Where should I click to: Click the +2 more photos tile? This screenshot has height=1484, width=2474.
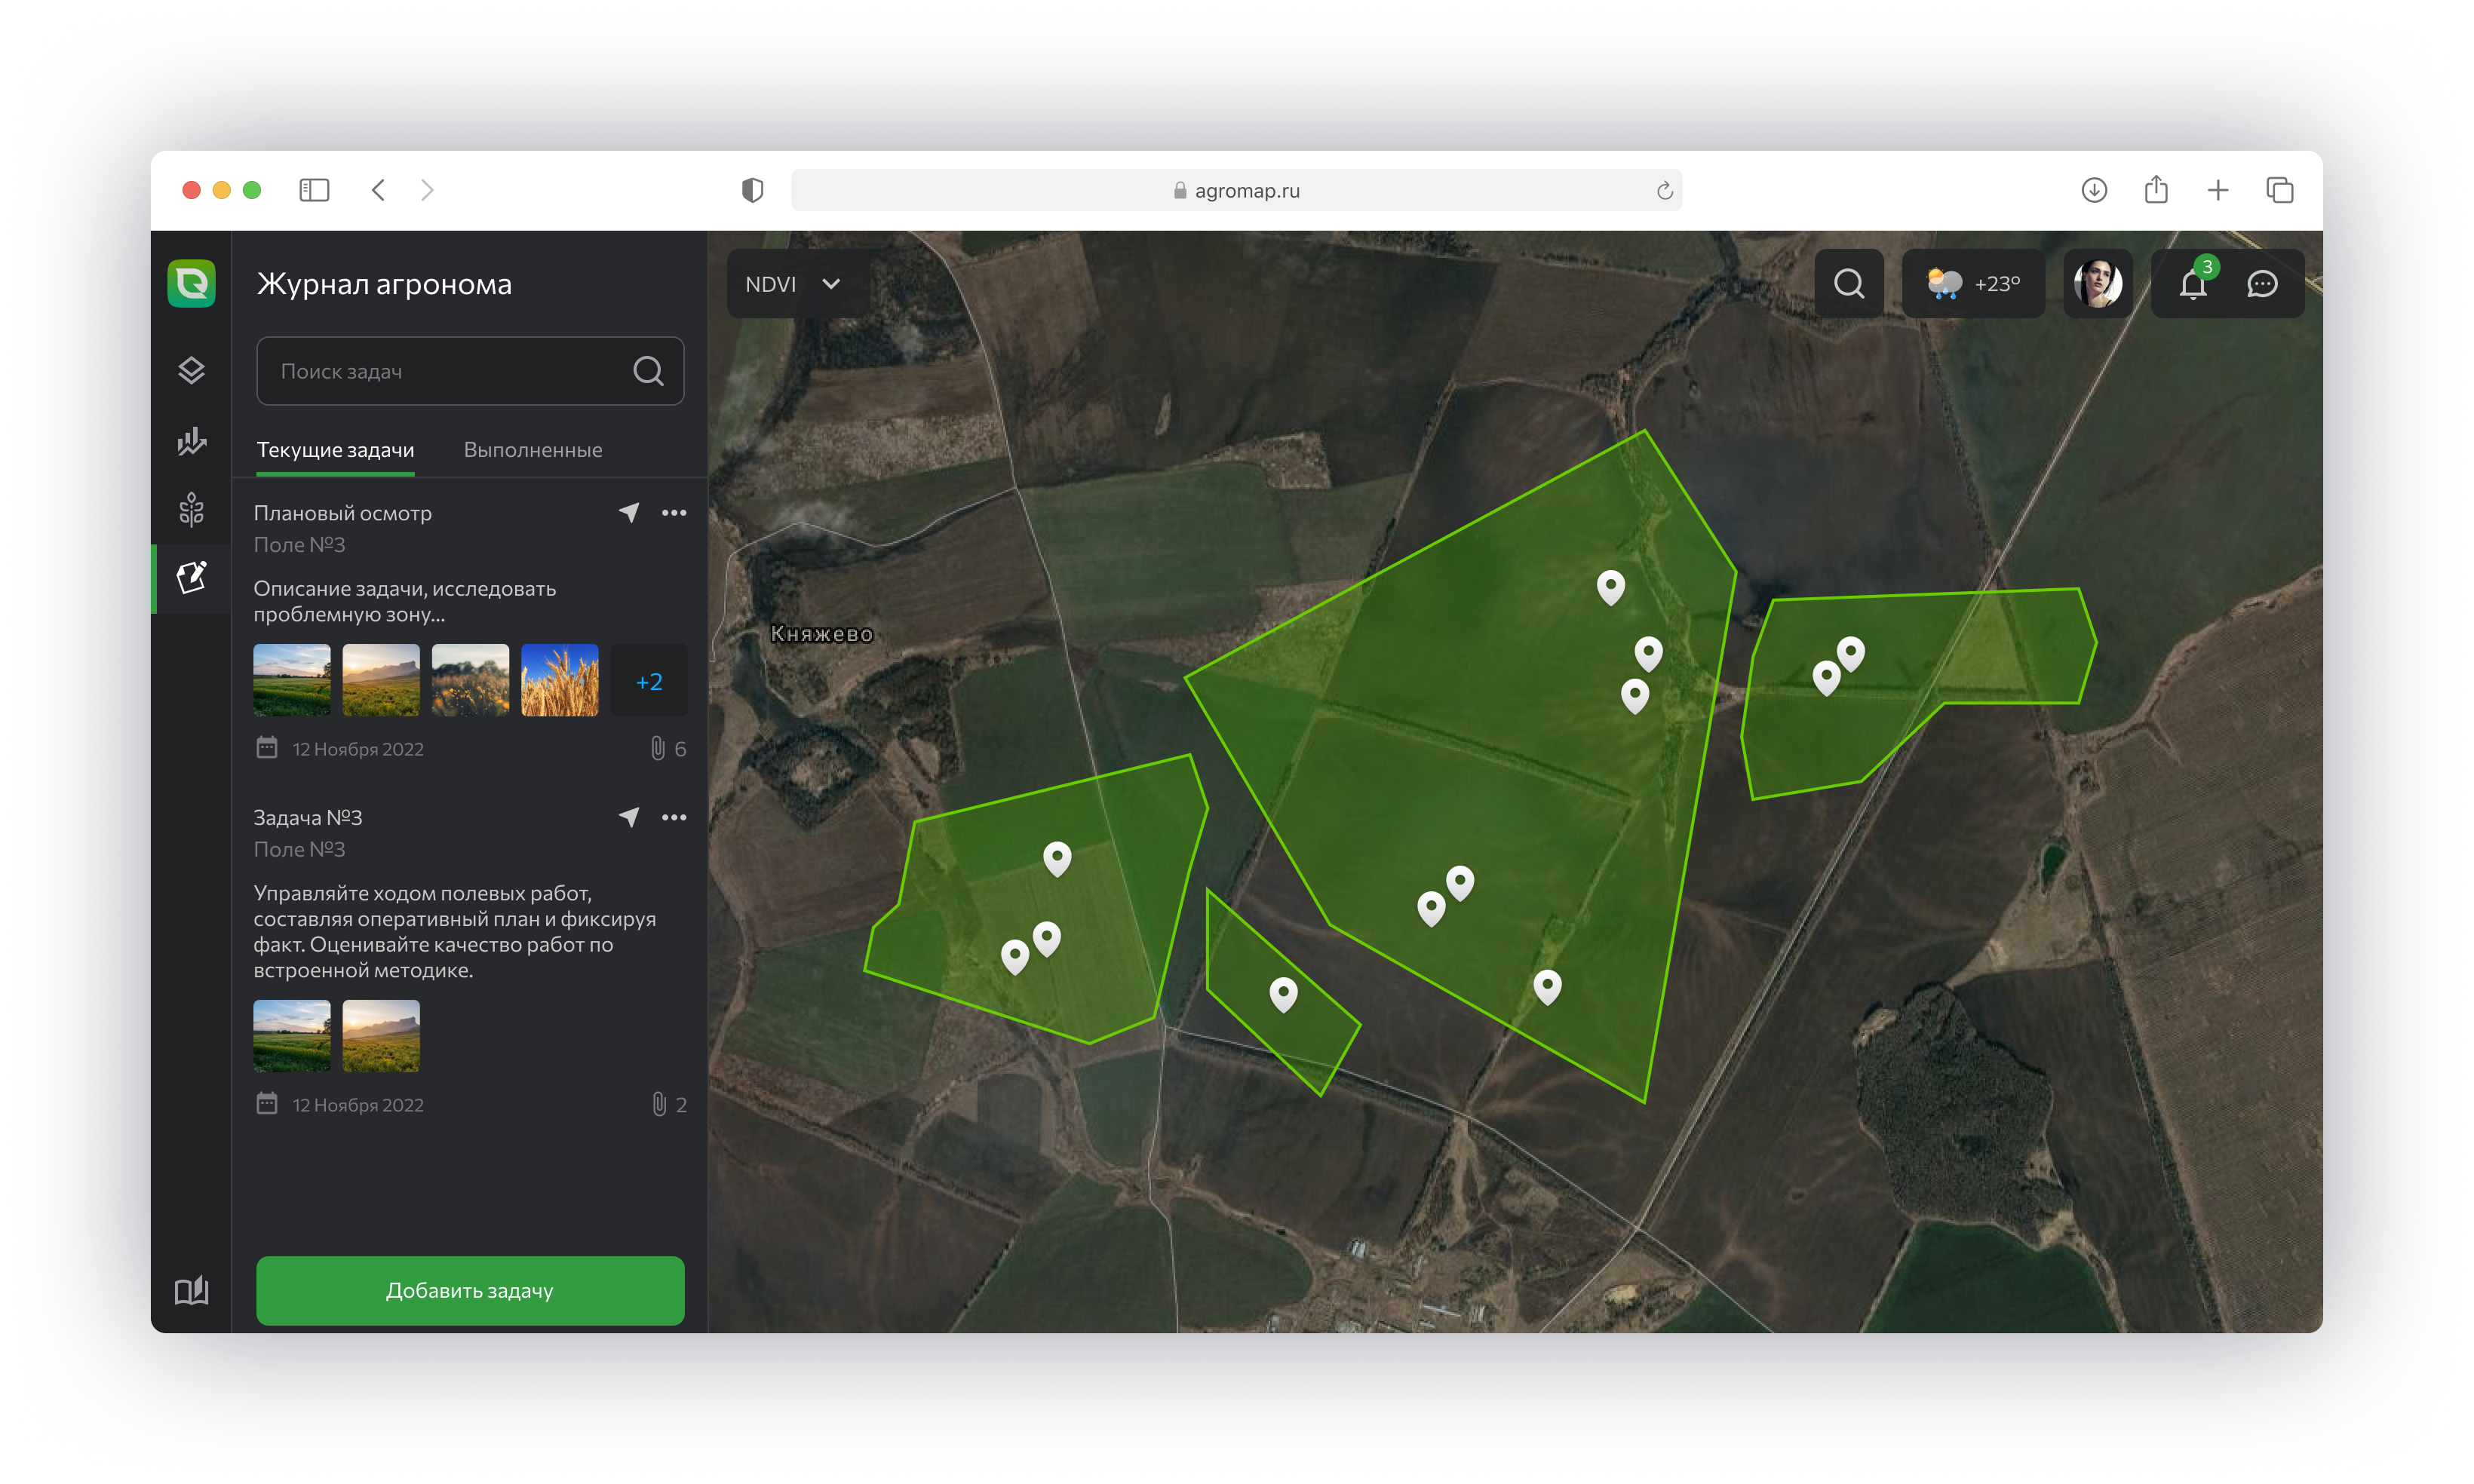649,681
